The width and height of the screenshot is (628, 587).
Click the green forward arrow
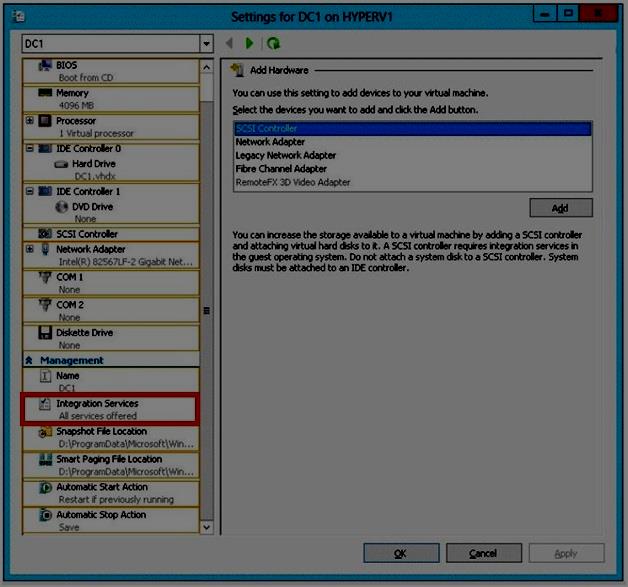point(249,43)
